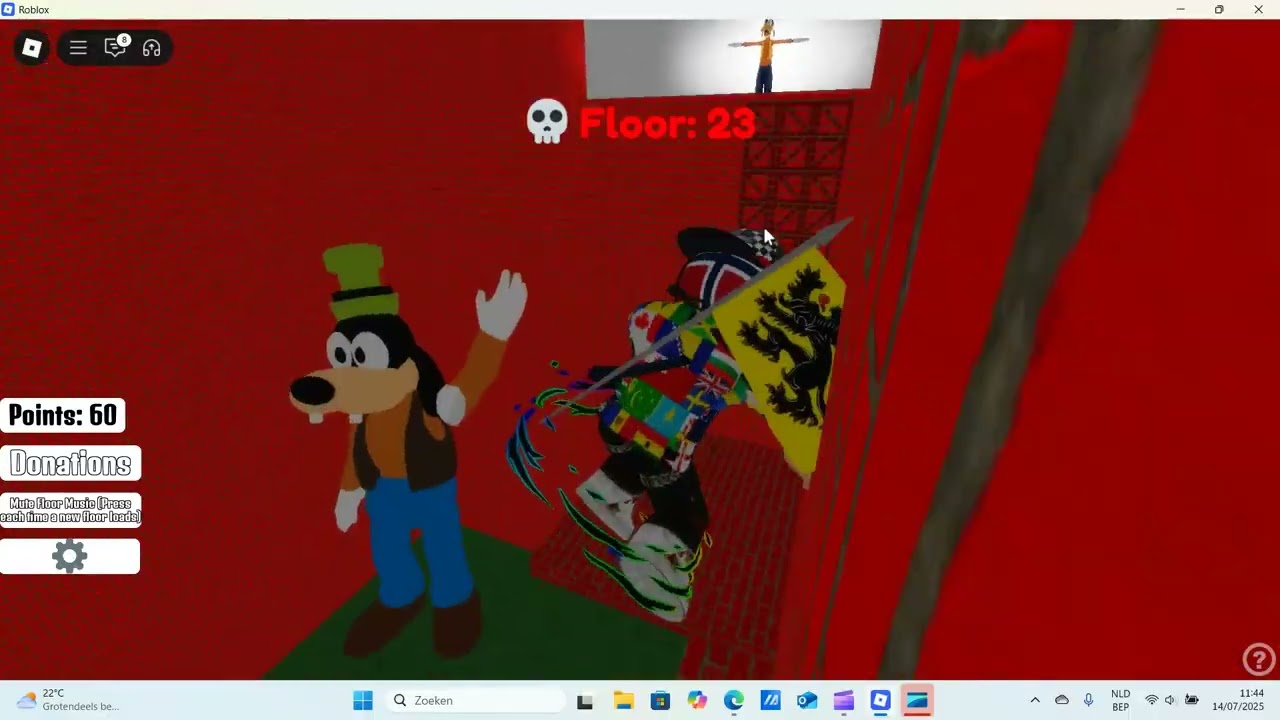
Task: Click the skull icon beside Floor
Action: [547, 122]
